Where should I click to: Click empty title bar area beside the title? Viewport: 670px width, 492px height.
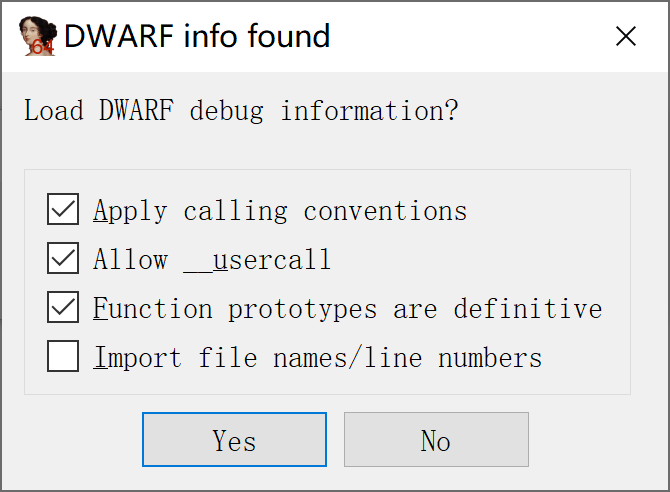[460, 37]
